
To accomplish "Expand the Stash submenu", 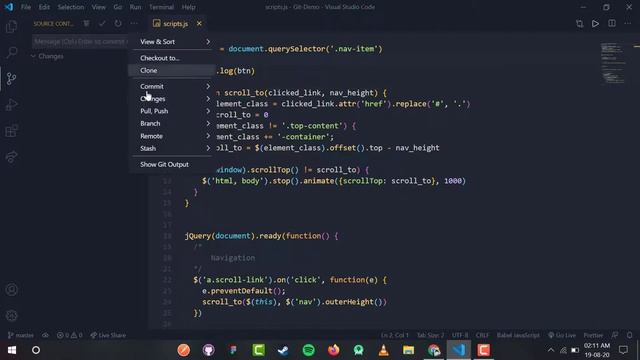I will point(172,148).
